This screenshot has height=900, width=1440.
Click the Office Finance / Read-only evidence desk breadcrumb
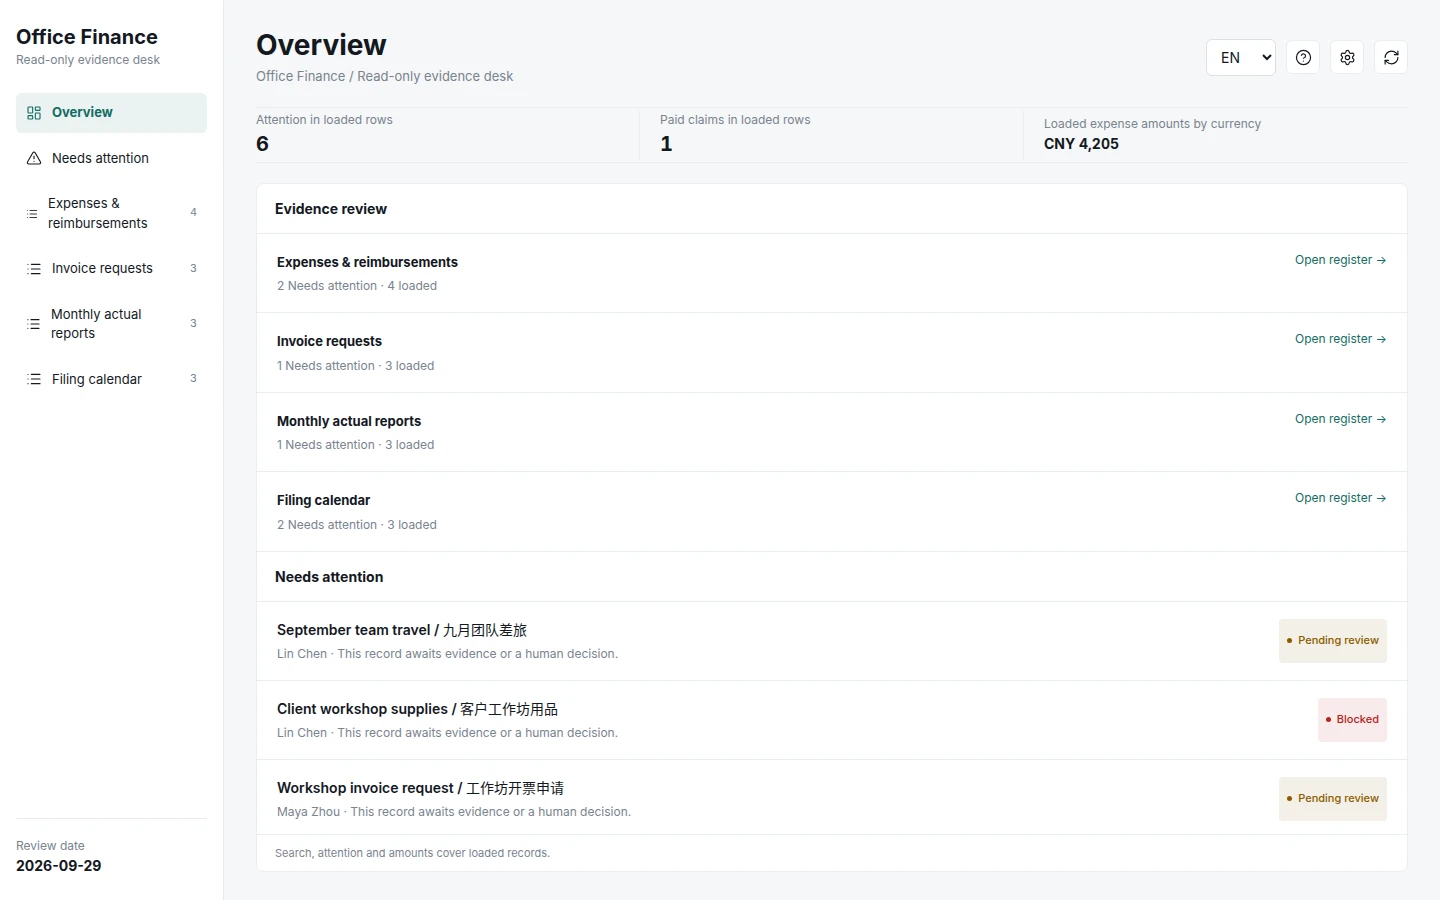(385, 76)
